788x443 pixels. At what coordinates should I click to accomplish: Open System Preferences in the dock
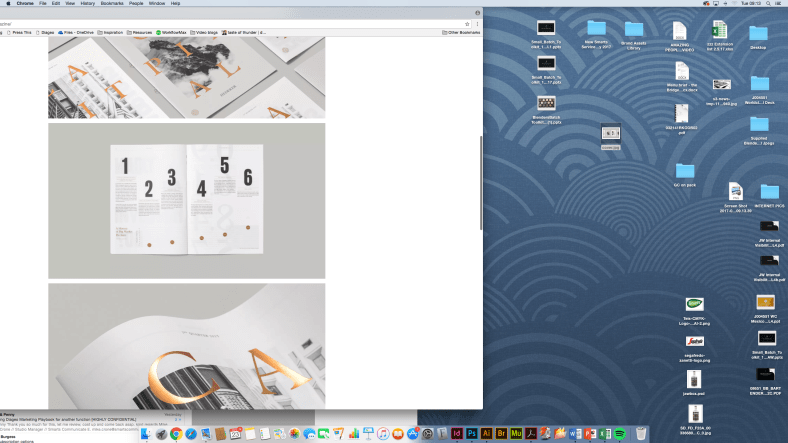(428, 433)
